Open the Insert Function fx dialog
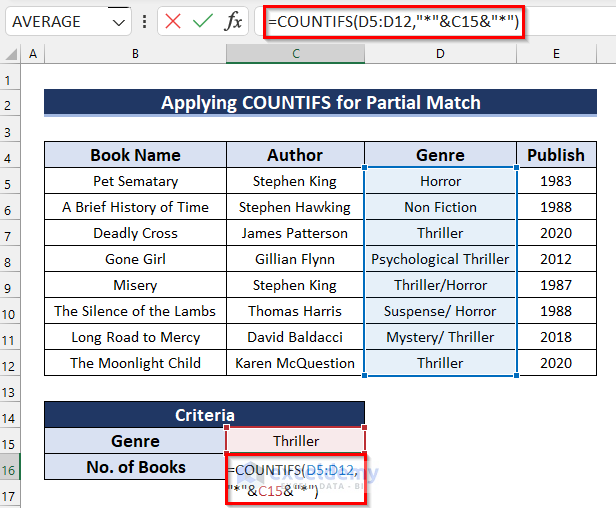This screenshot has width=616, height=508. pyautogui.click(x=235, y=21)
